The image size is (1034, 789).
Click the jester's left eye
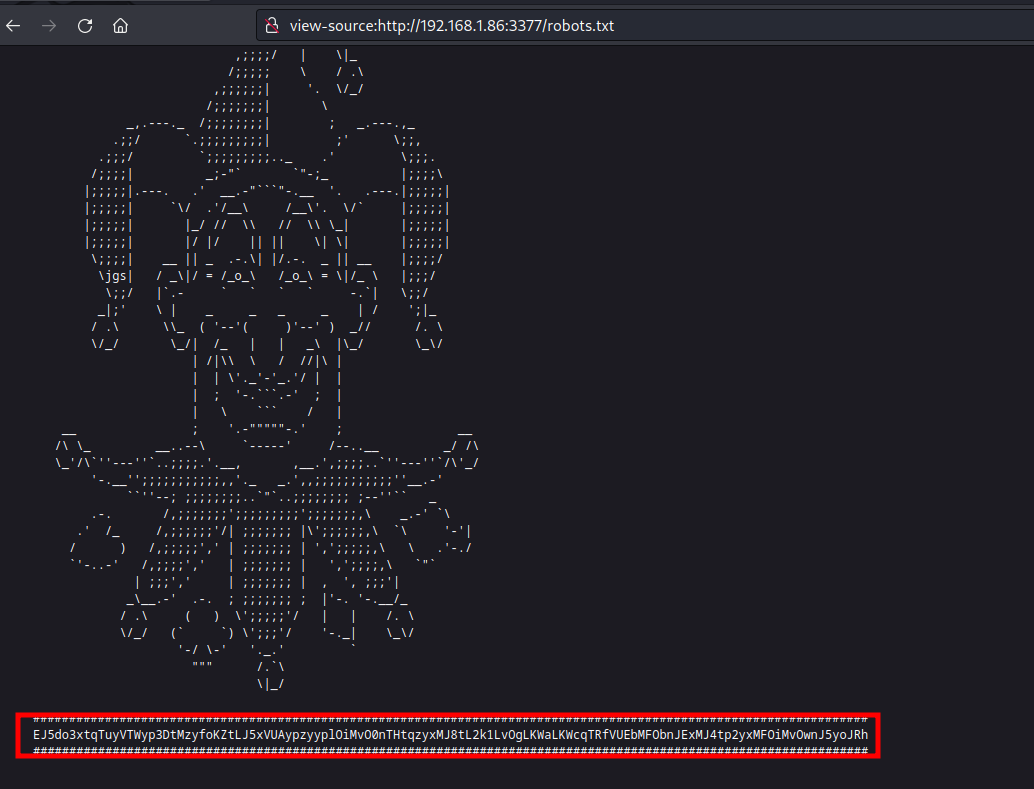point(238,275)
